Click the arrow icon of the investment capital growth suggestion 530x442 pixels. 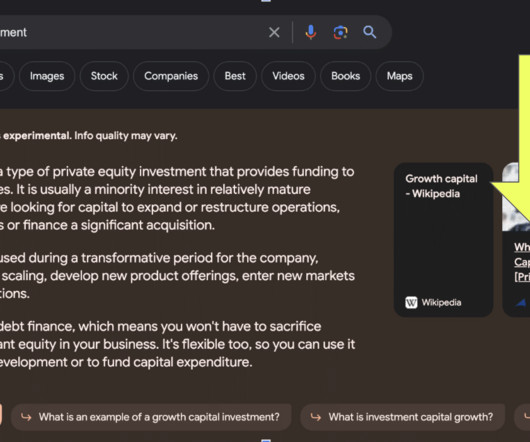tap(315, 417)
